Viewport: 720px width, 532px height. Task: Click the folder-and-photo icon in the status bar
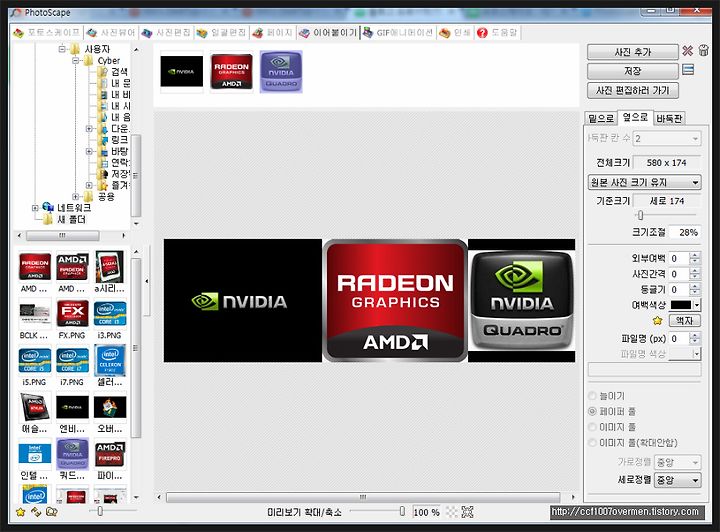click(x=52, y=511)
